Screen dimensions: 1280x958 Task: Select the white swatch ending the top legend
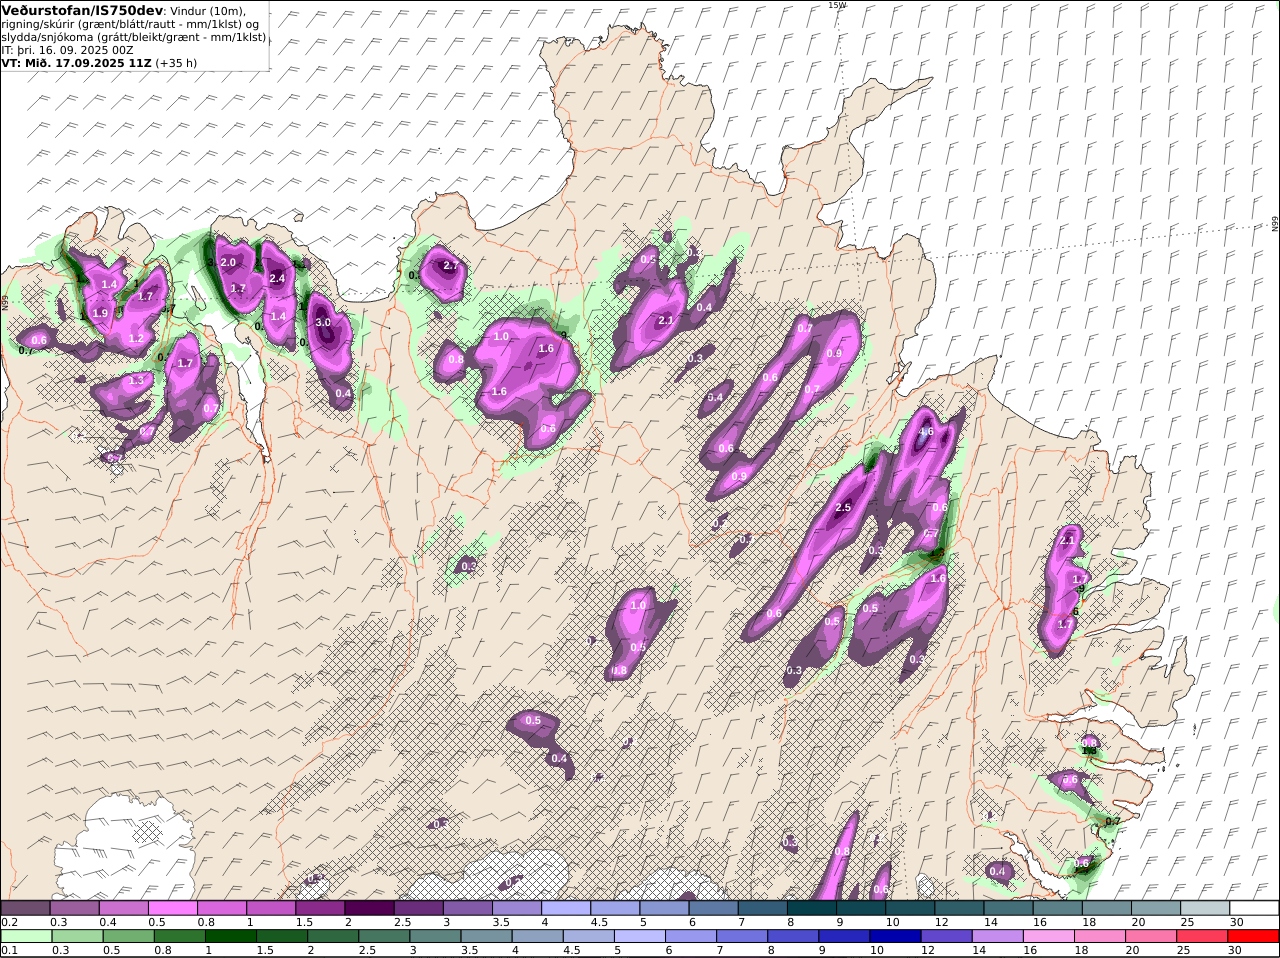(1254, 908)
